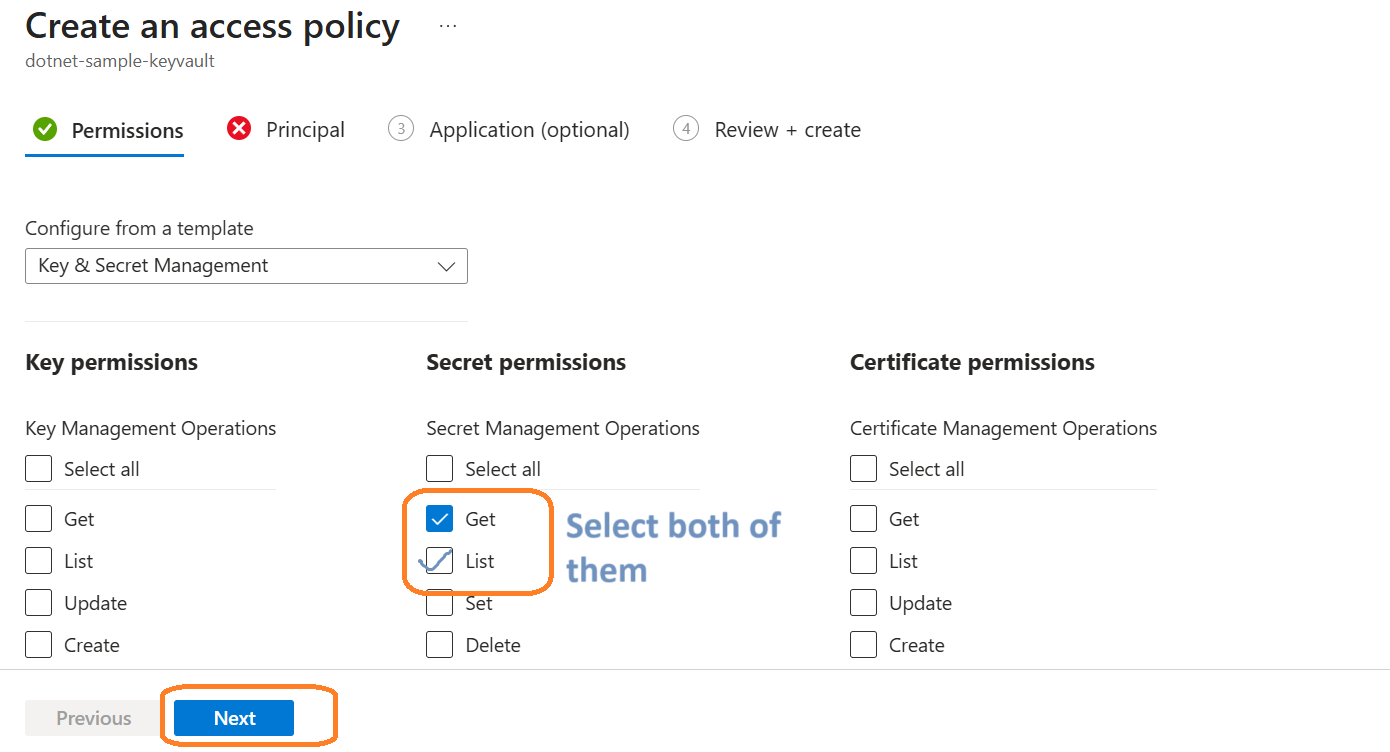1390x752 pixels.
Task: Click the ellipsis icon beside the page title
Action: click(448, 26)
